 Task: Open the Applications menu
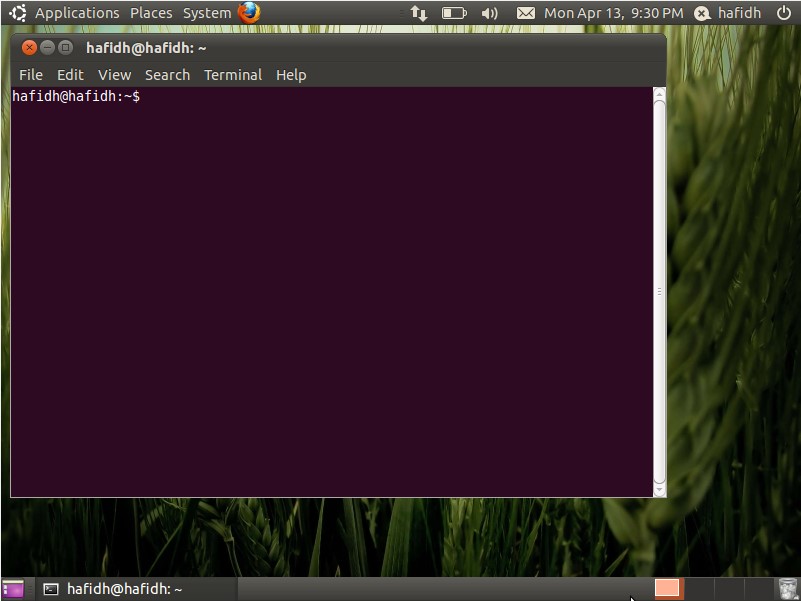(x=77, y=13)
